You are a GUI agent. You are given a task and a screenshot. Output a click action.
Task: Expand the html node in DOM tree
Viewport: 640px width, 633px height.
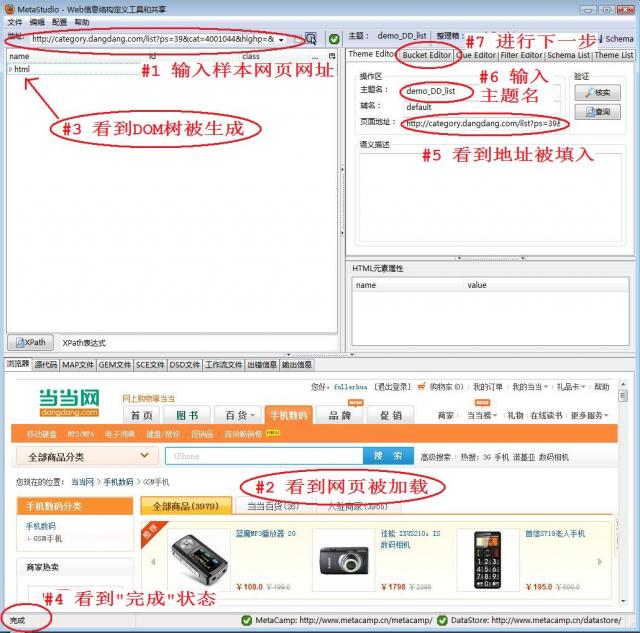click(10, 69)
